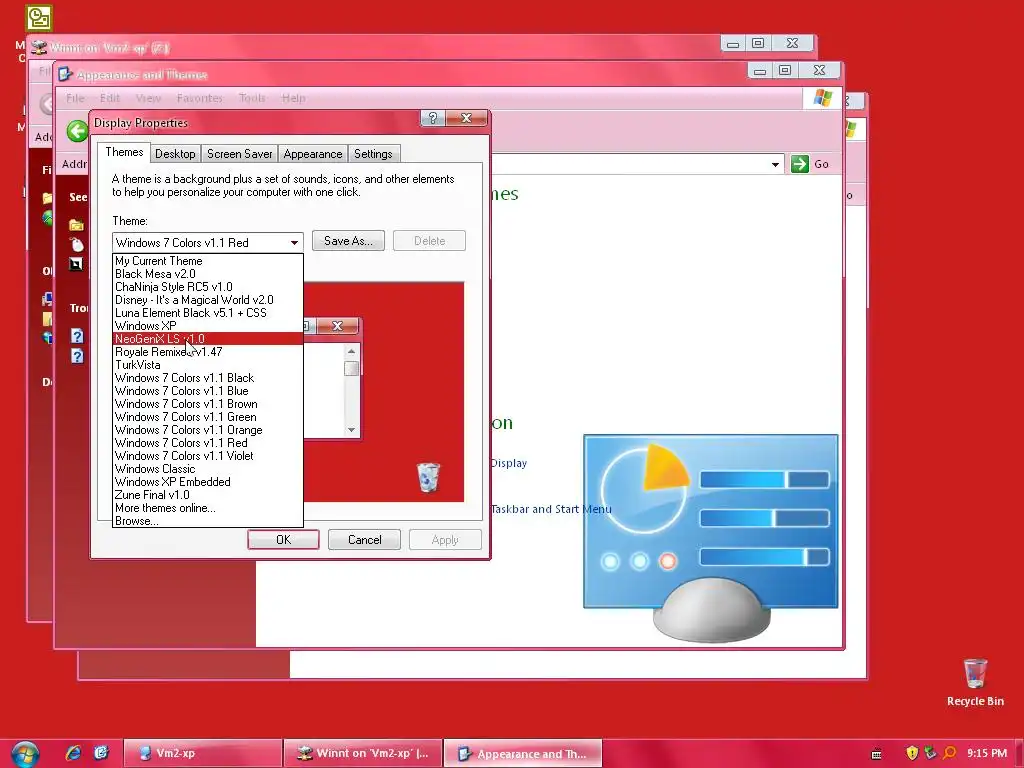Select the Windows XP Embedded theme
The height and width of the screenshot is (768, 1024).
point(208,482)
